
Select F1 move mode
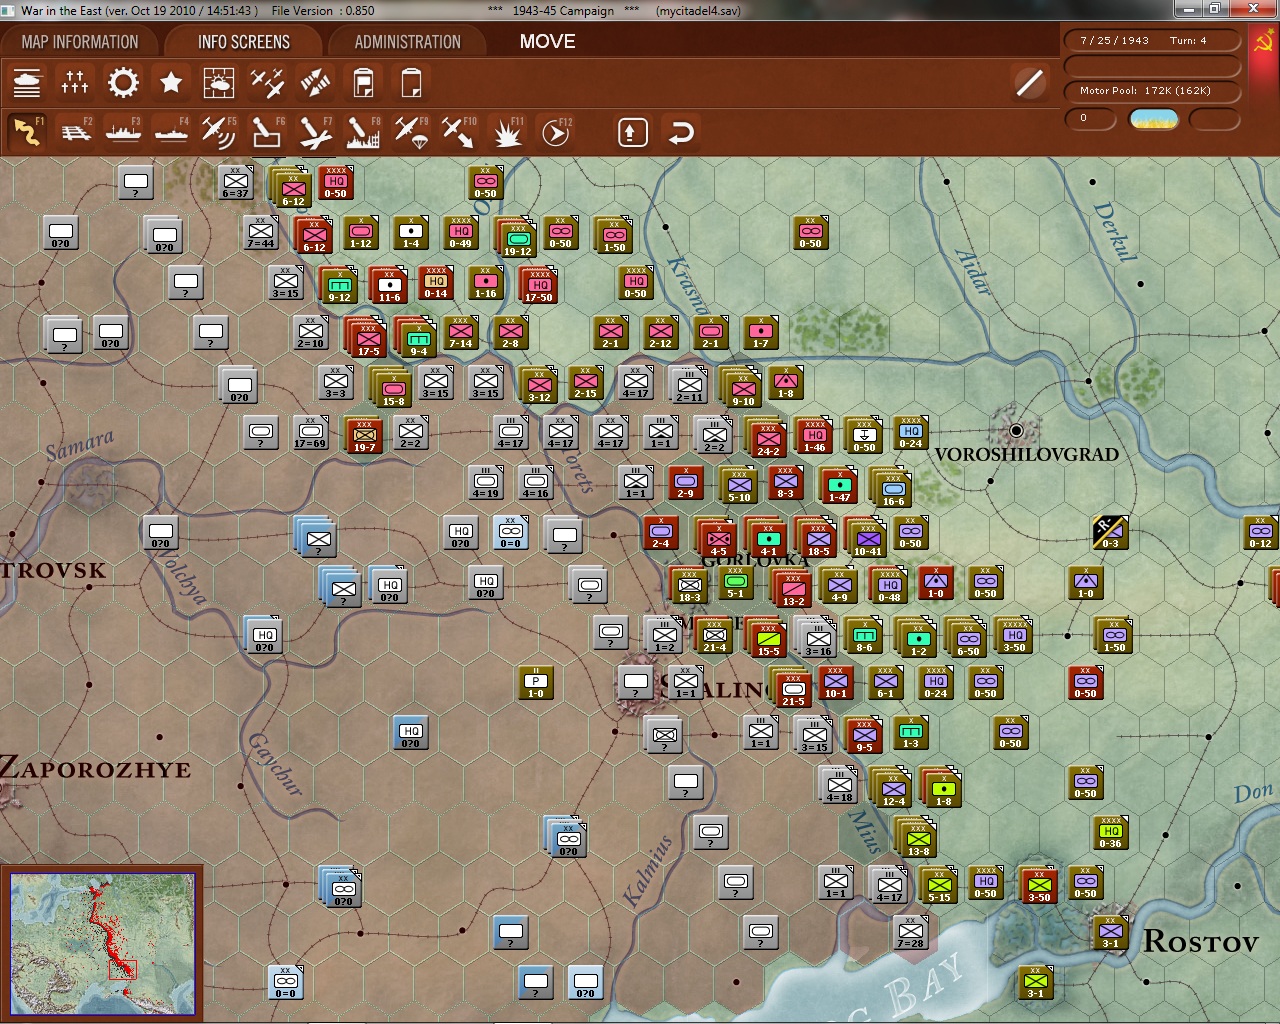click(x=27, y=132)
